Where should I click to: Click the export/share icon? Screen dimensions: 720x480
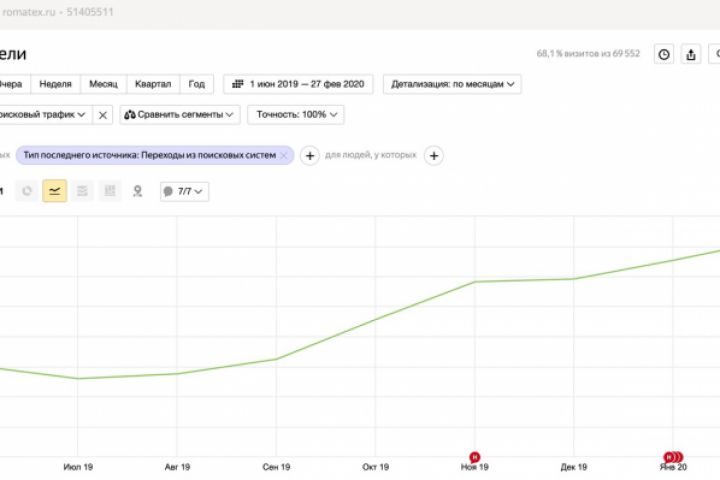(x=691, y=55)
